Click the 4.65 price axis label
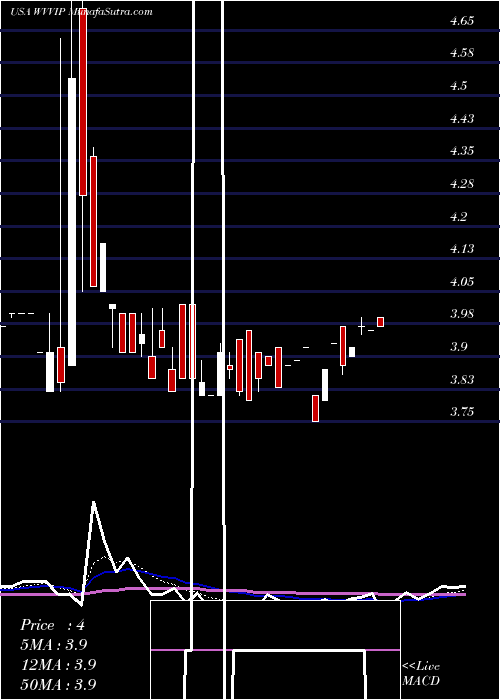The width and height of the screenshot is (500, 700). coord(462,21)
